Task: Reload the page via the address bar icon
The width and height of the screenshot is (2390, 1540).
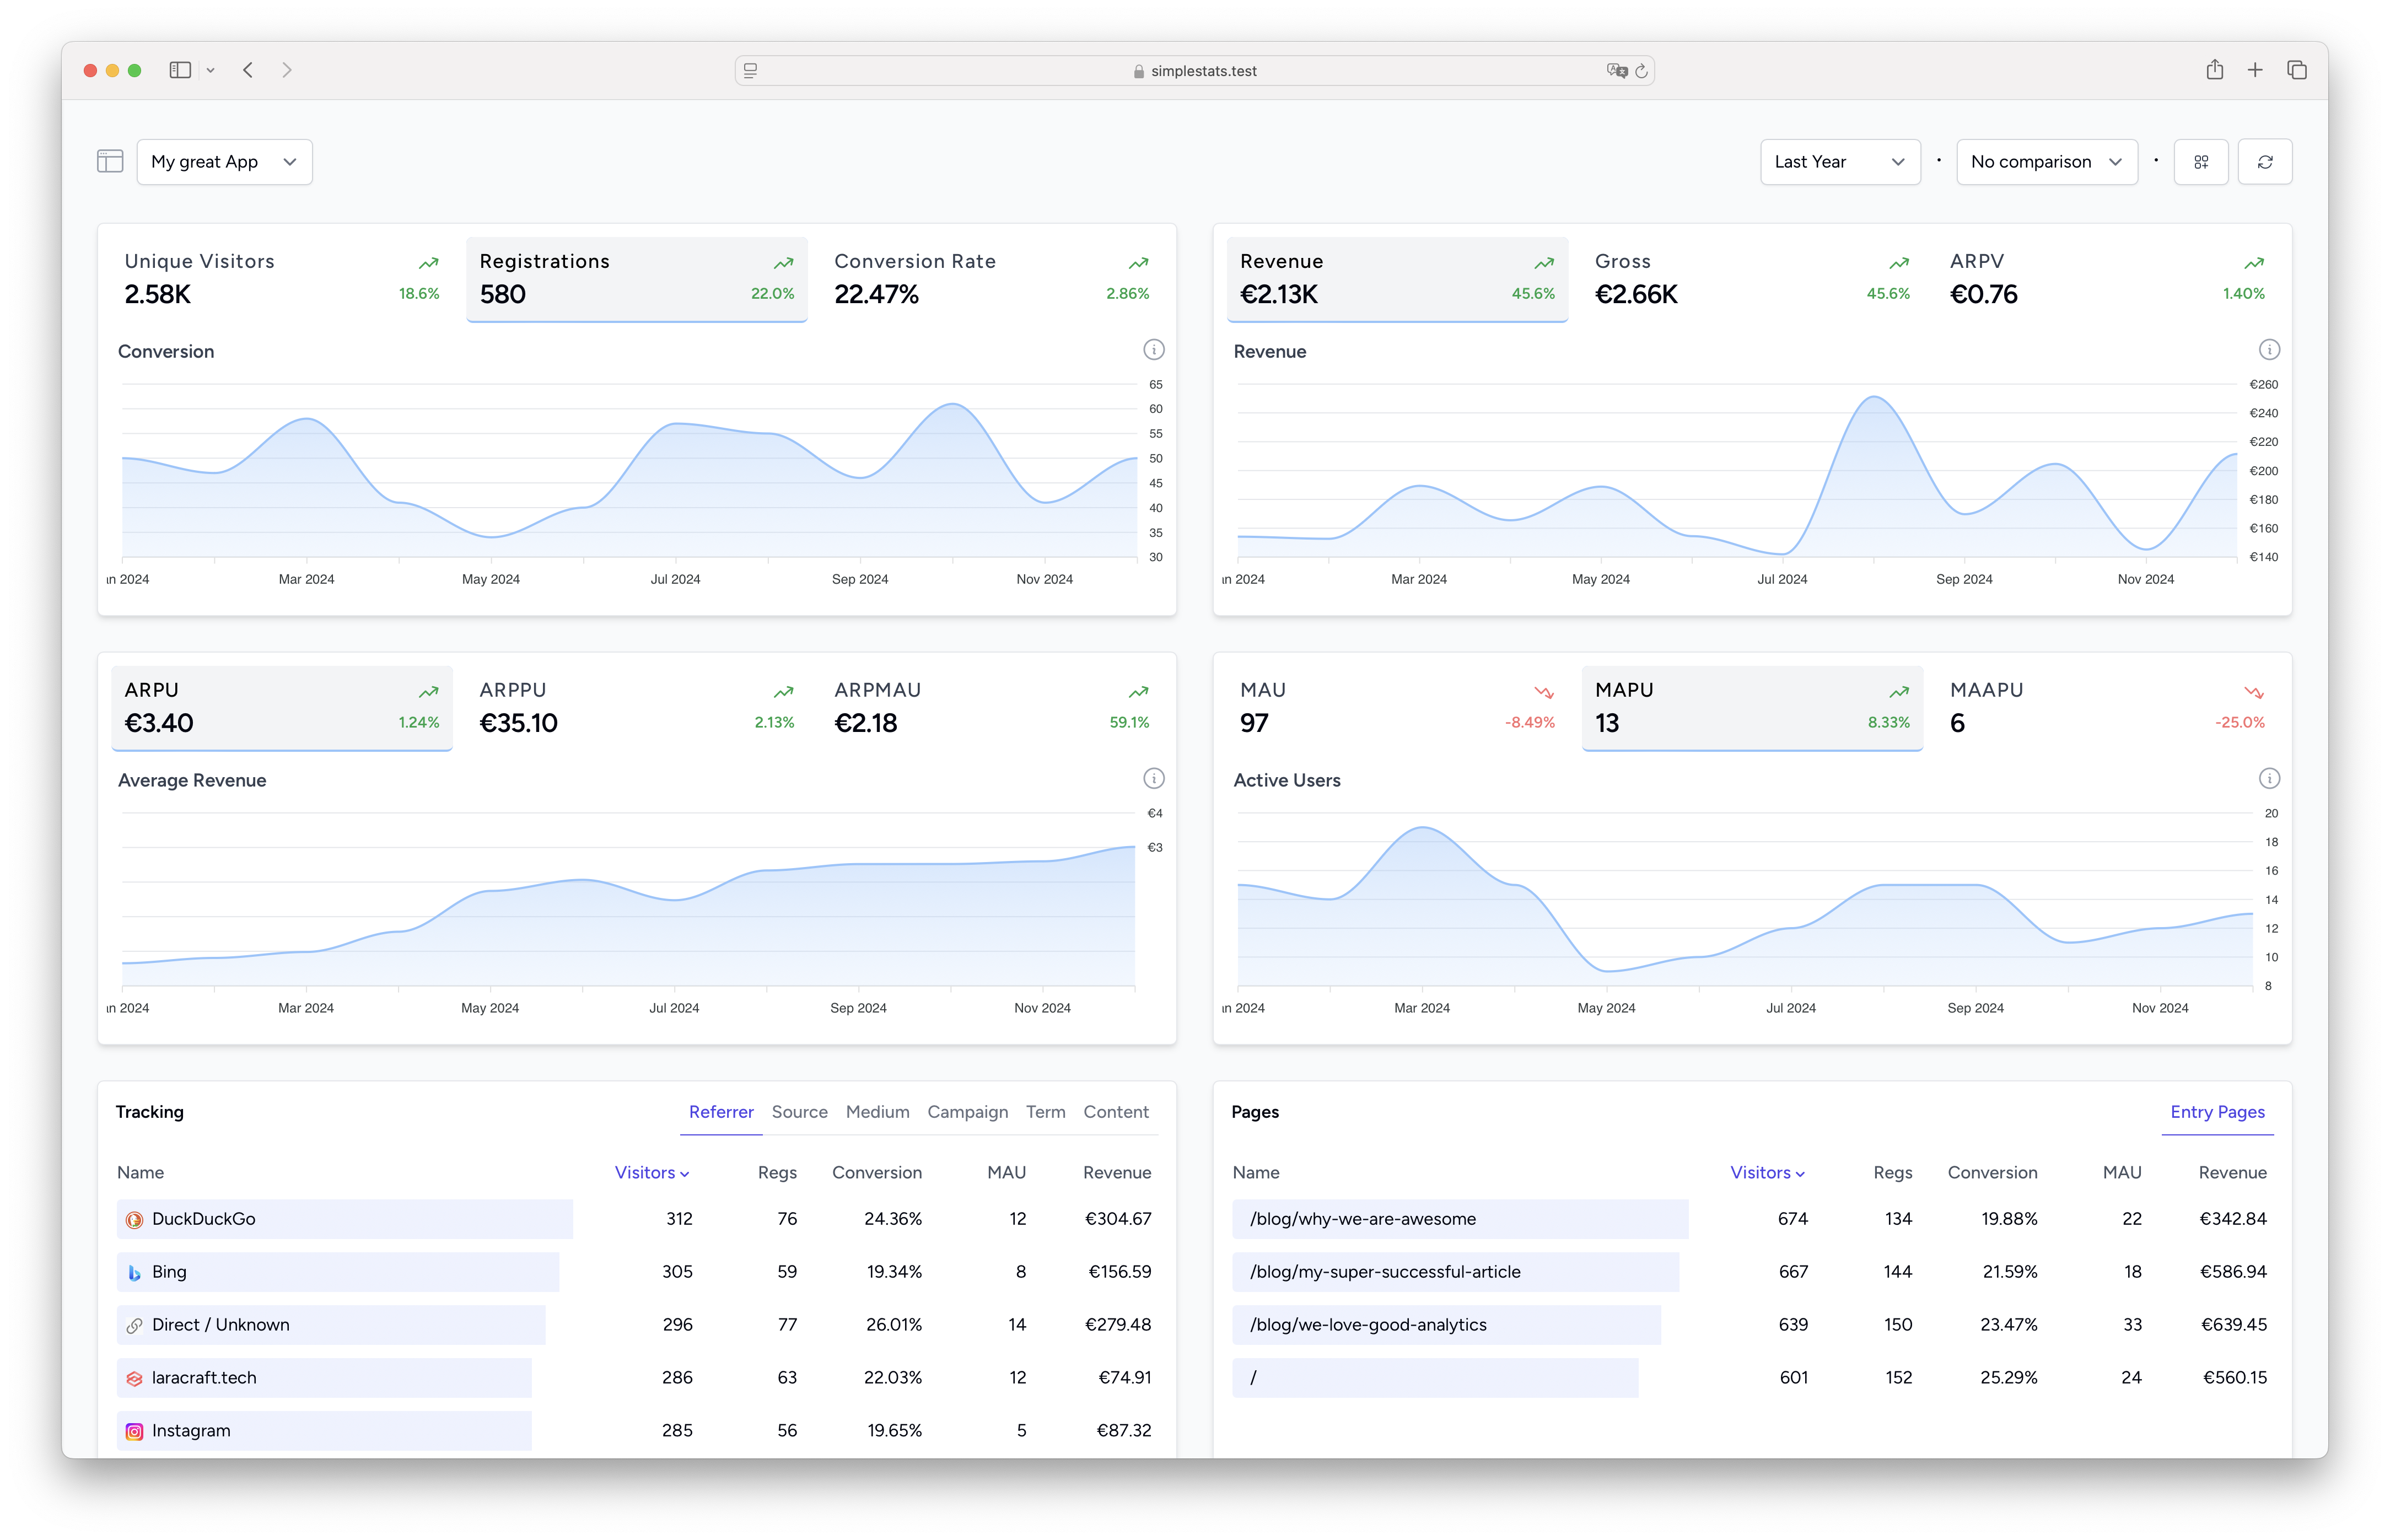Action: pyautogui.click(x=1641, y=71)
